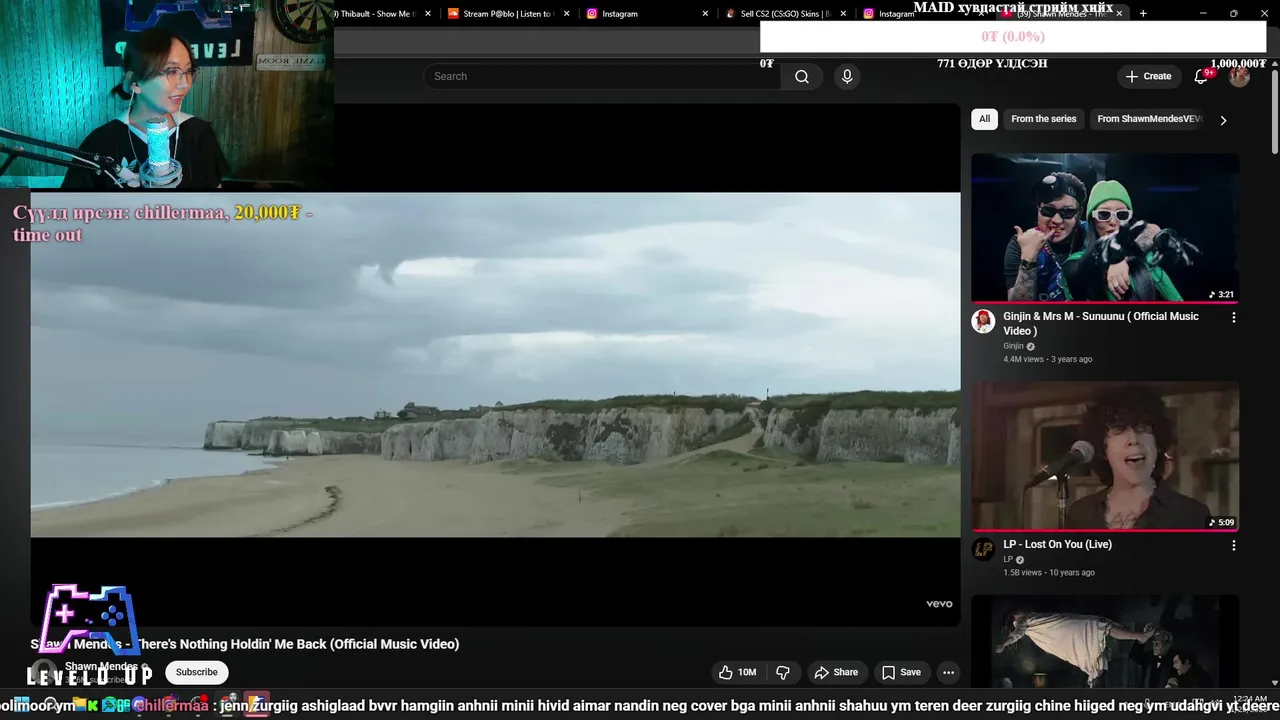The height and width of the screenshot is (720, 1280).
Task: Open a new browser tab with plus
Action: [x=1143, y=14]
